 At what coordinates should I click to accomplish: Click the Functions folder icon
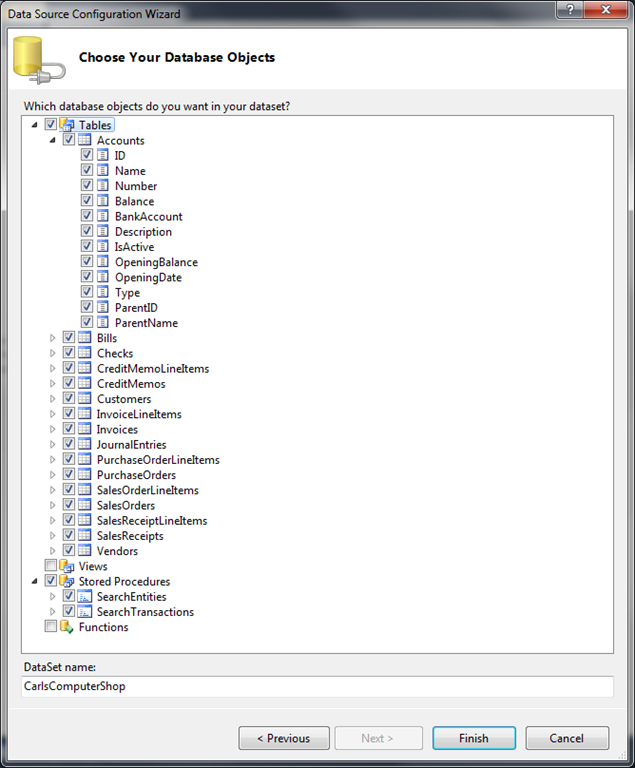67,628
